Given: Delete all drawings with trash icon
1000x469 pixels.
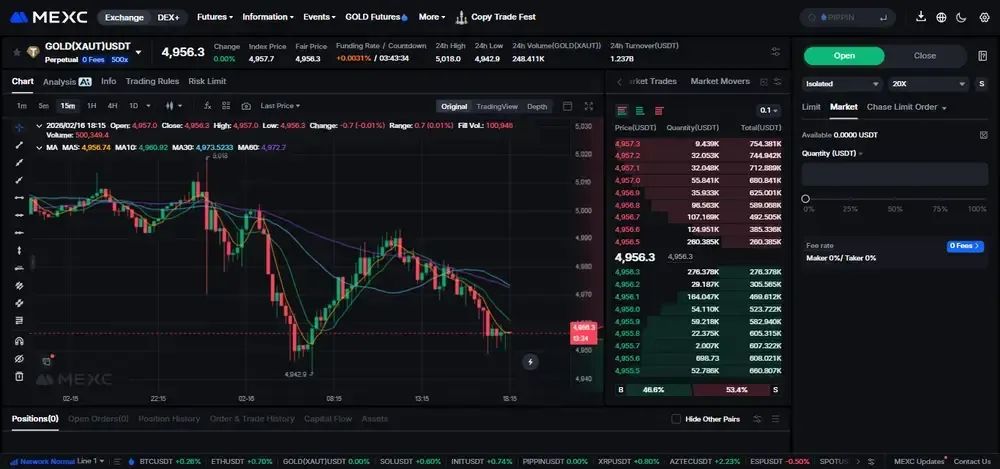Looking at the screenshot, I should [19, 376].
